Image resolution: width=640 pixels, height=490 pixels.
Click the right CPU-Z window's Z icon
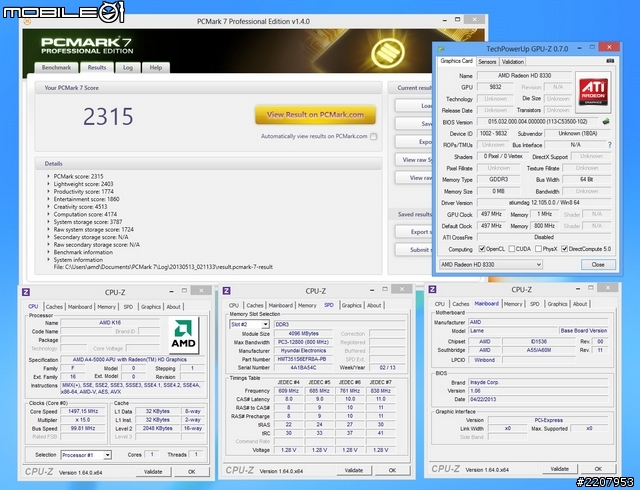coord(432,289)
